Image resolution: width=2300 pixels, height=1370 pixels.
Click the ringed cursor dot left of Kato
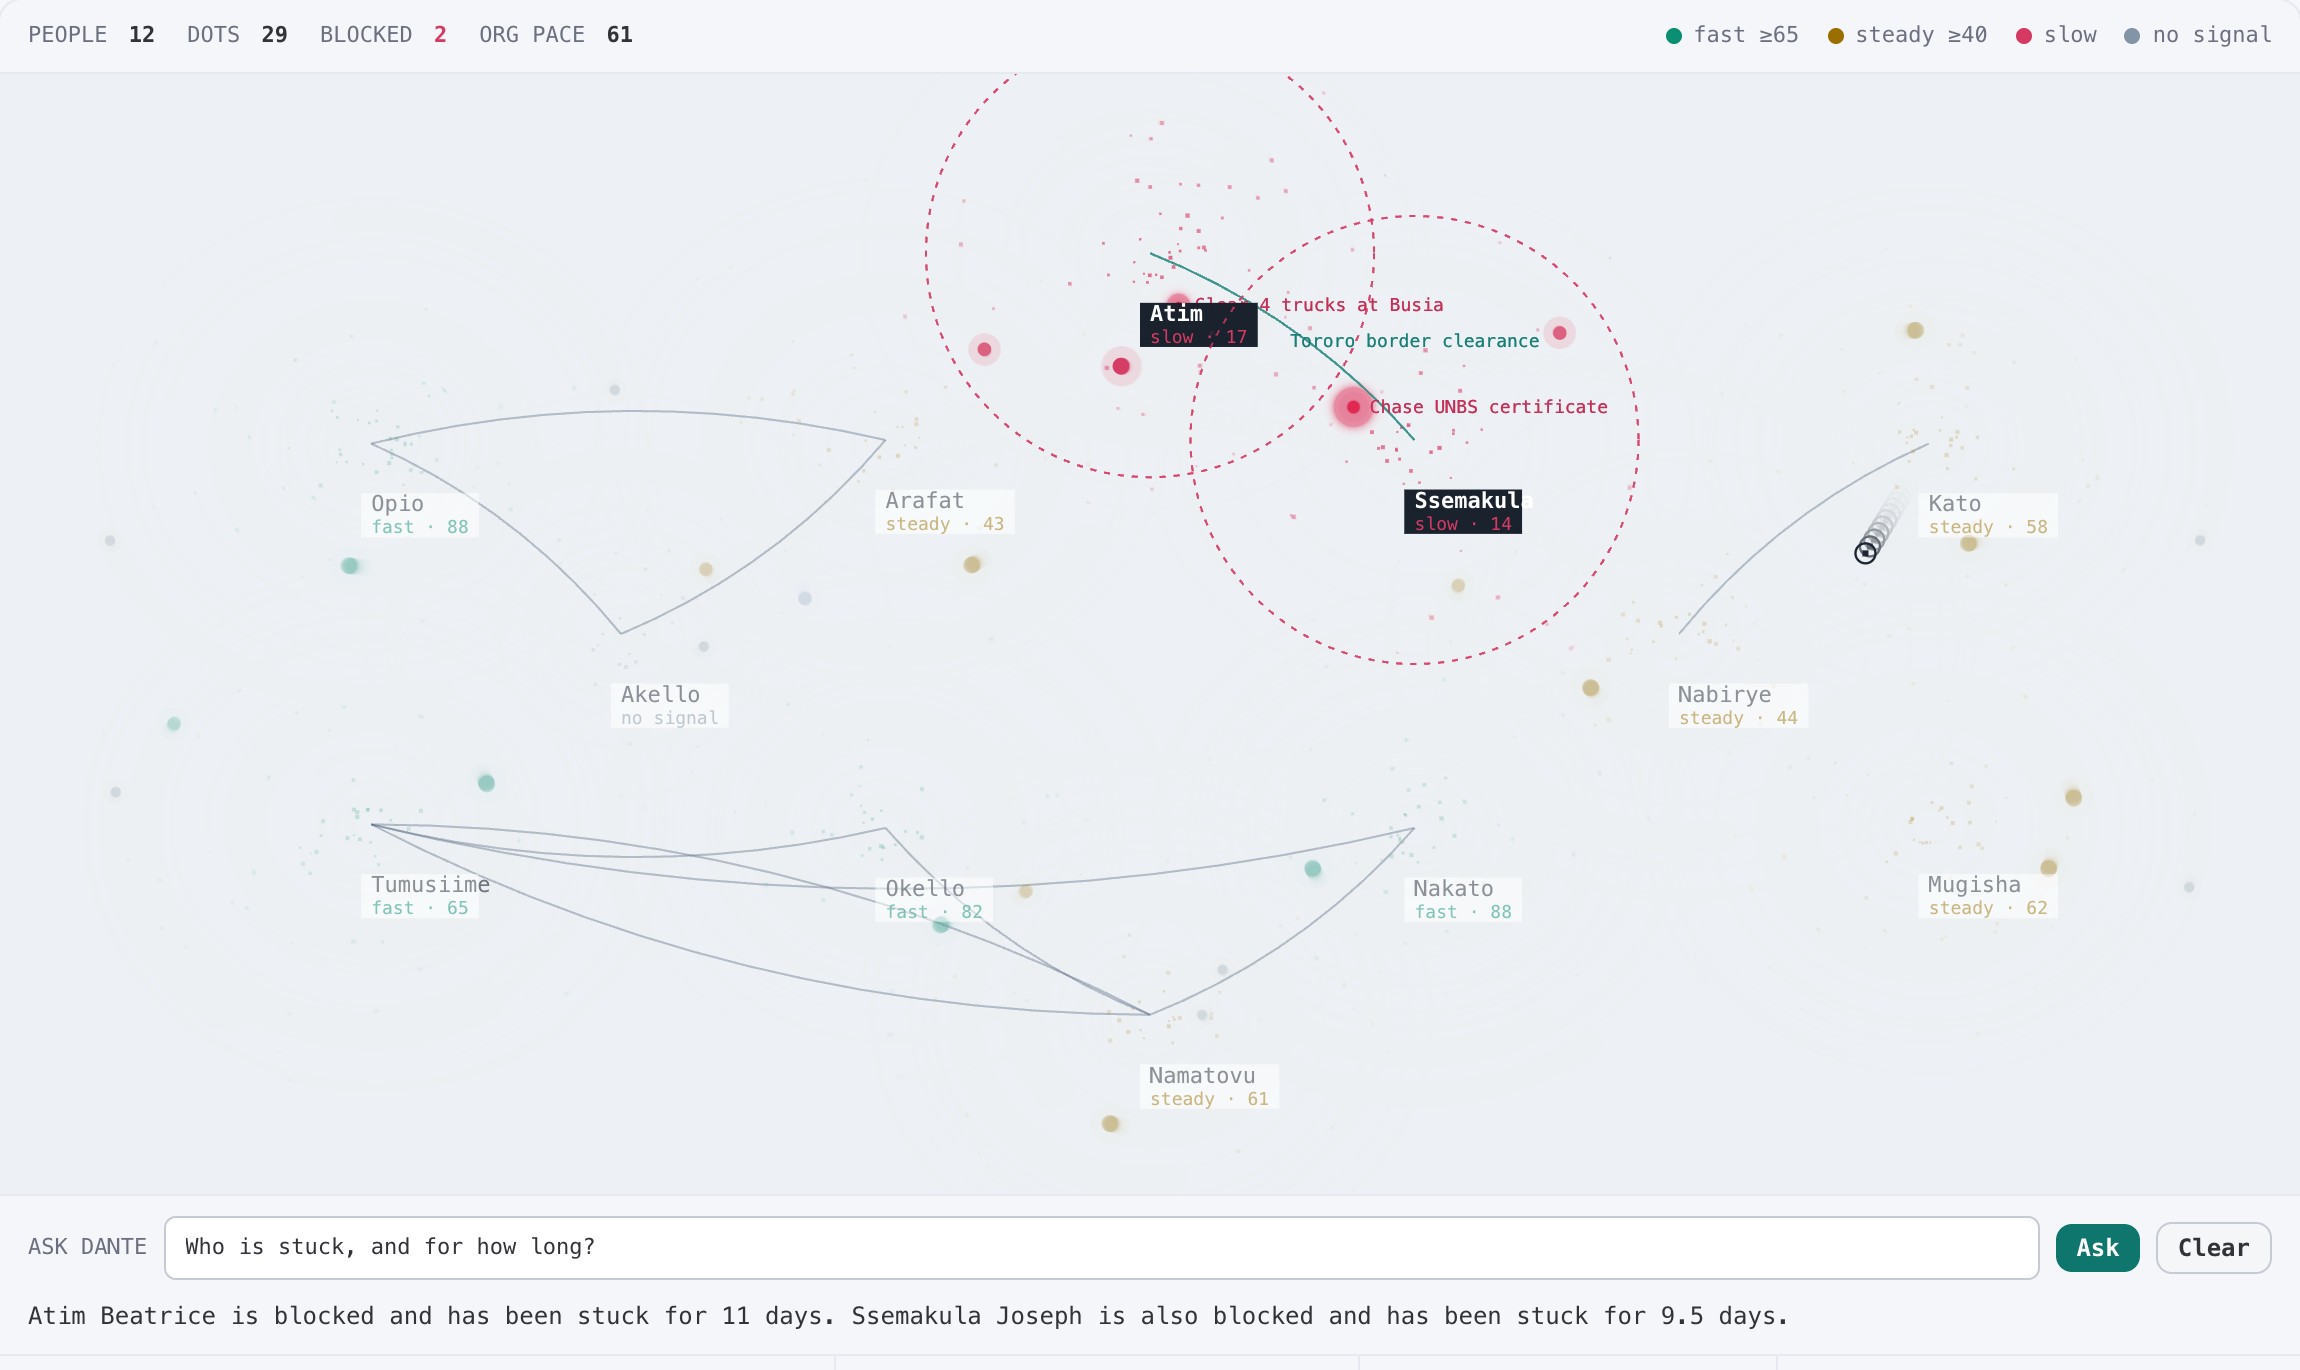[x=1865, y=552]
